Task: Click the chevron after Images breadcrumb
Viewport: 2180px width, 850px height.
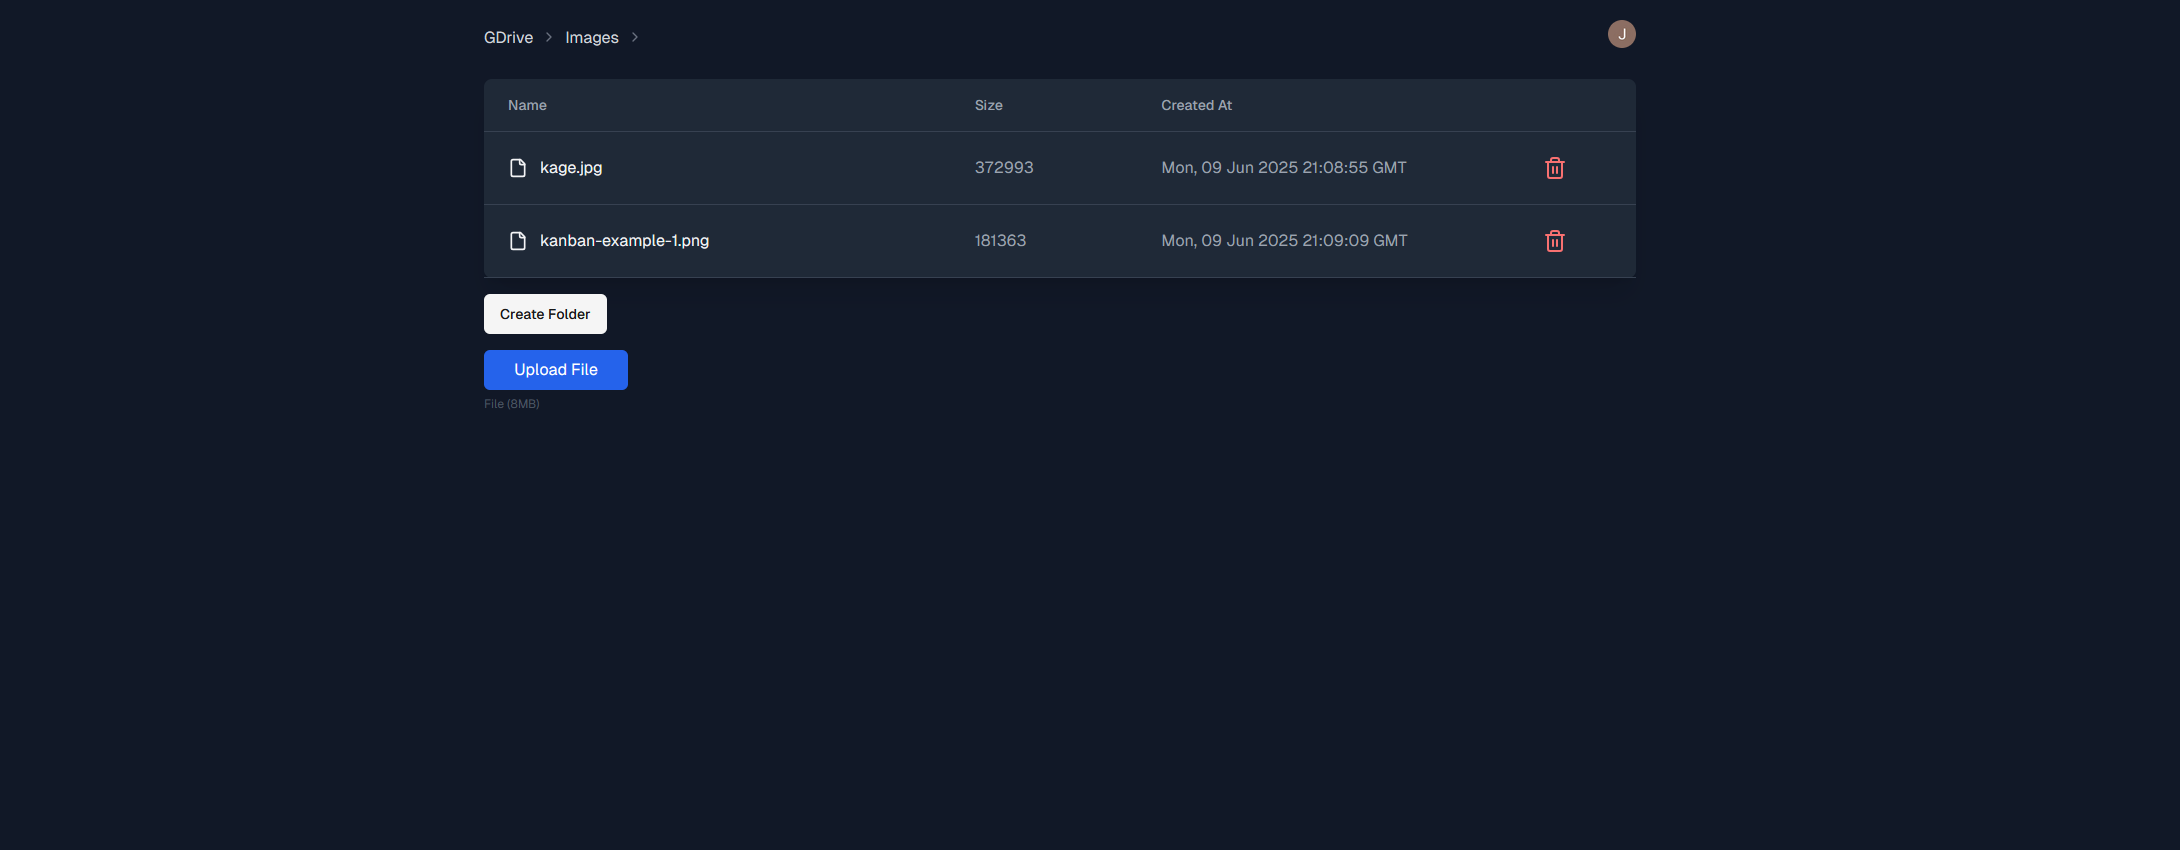Action: [x=634, y=37]
